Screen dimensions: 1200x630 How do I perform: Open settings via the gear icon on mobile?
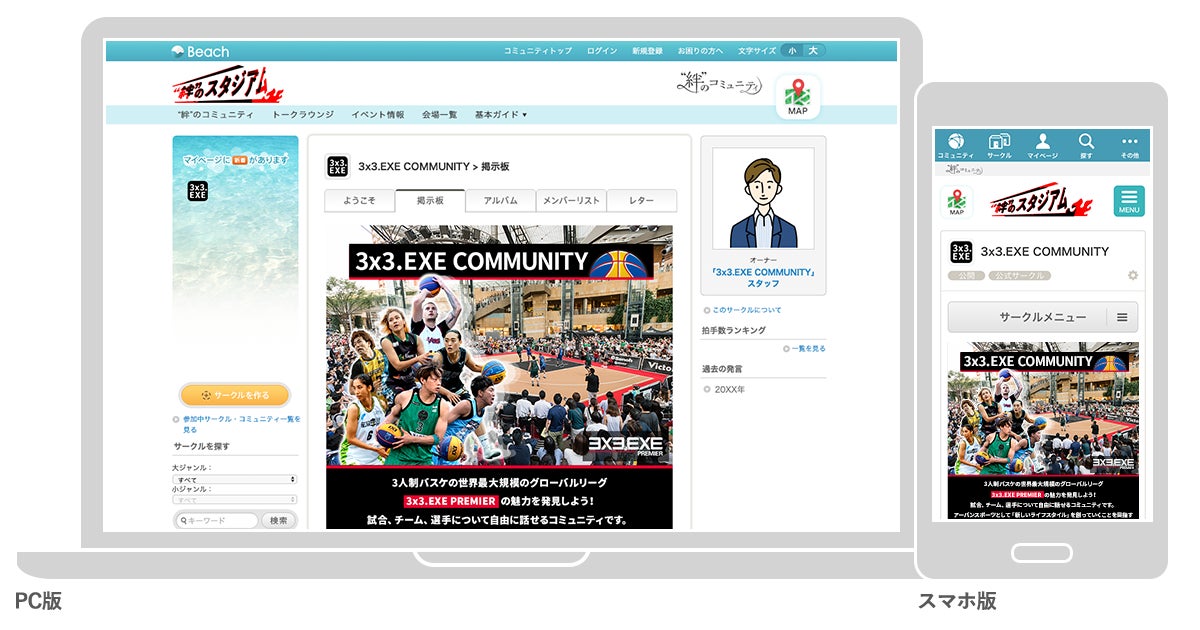[x=1132, y=275]
